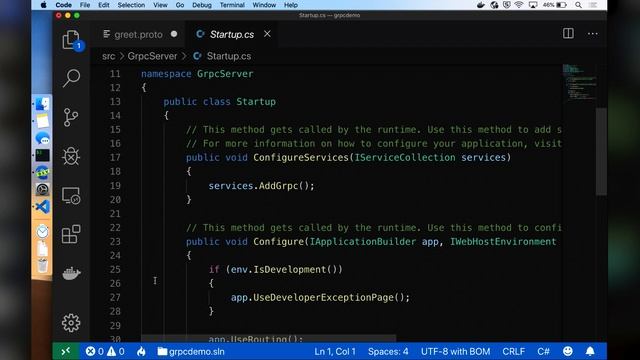Click 'ConfigureServices' method name
The height and width of the screenshot is (360, 640).
[x=301, y=158]
